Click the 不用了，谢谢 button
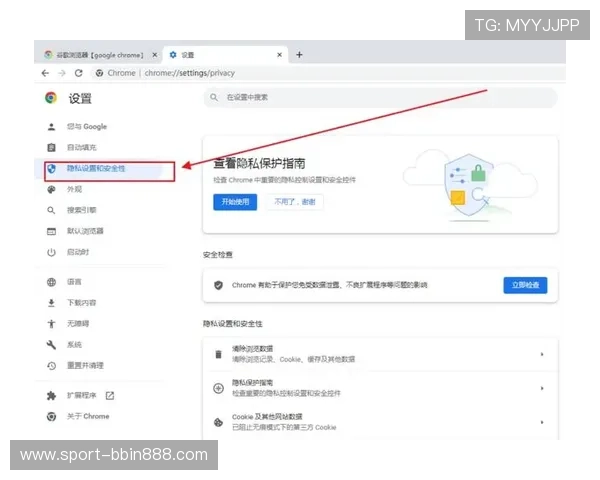Image resolution: width=600 pixels, height=480 pixels. (295, 202)
